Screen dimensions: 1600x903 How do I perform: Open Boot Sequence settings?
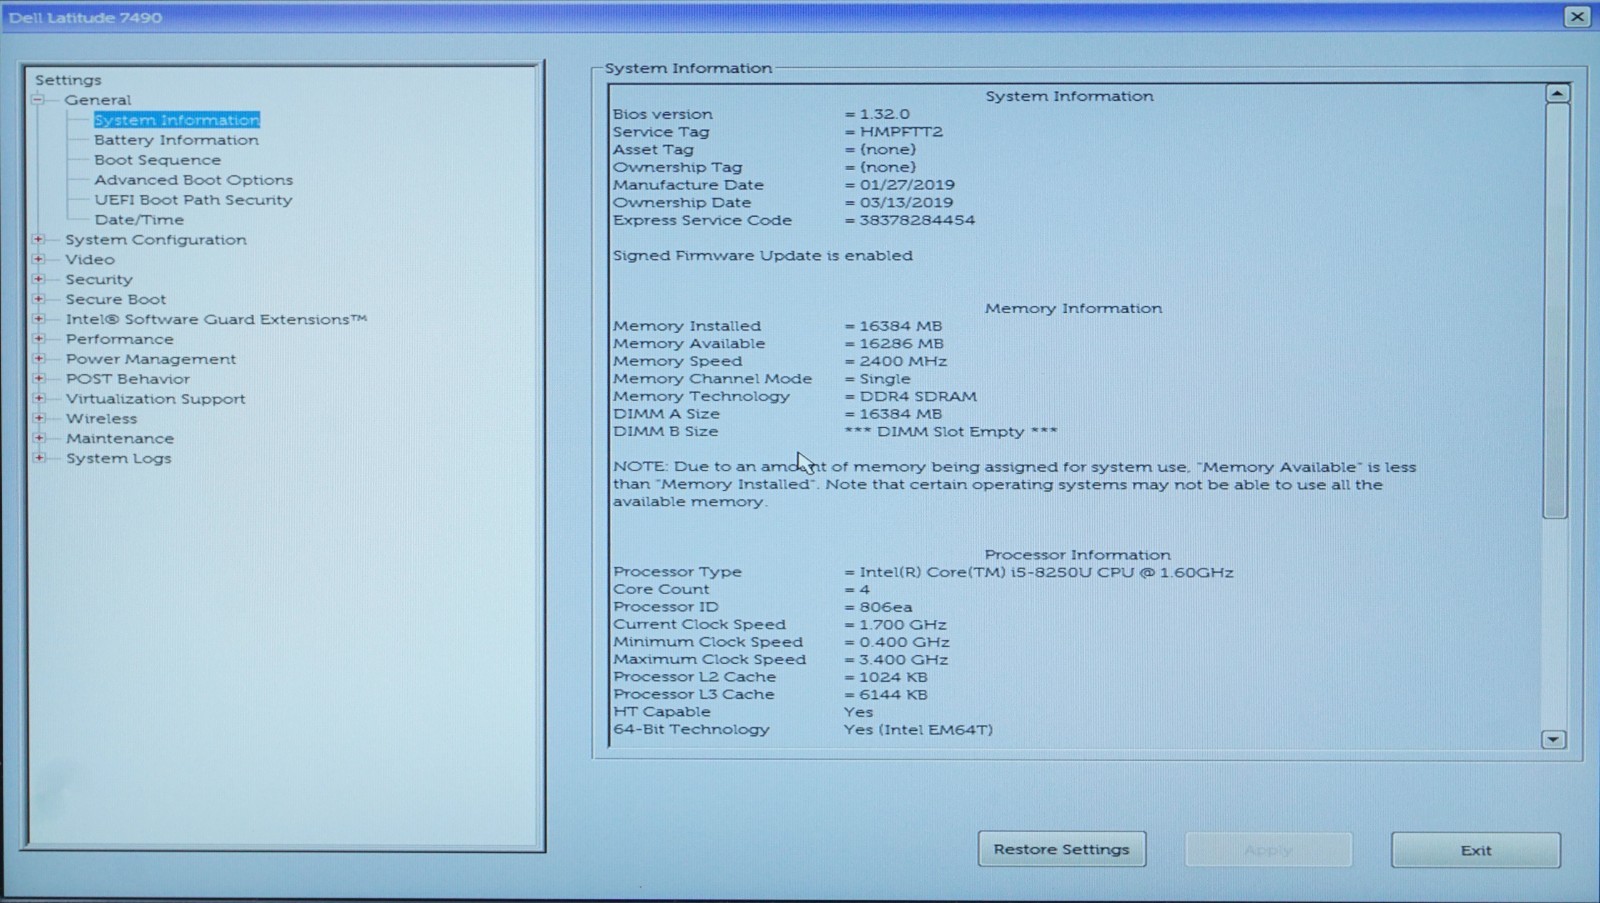tap(157, 160)
